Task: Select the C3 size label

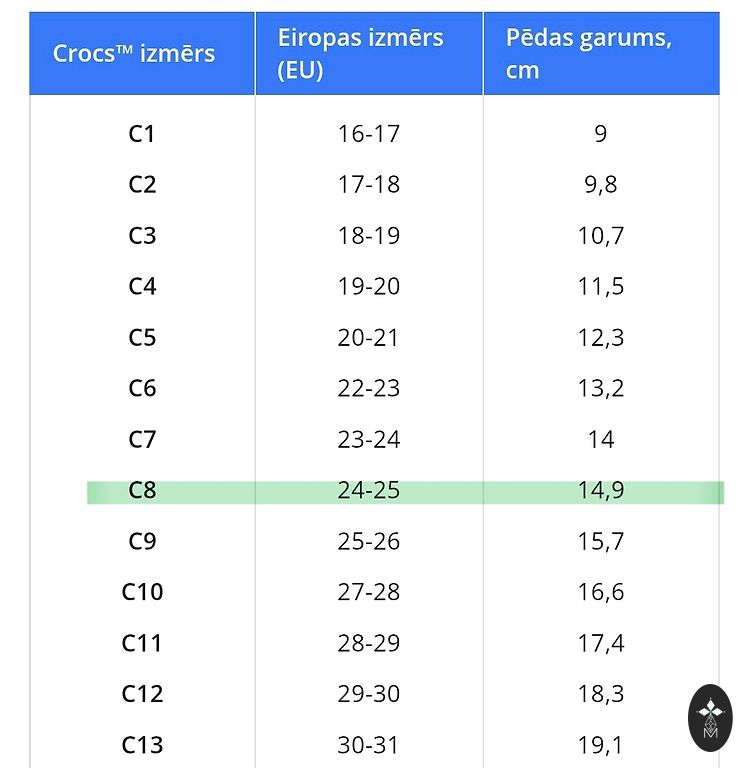Action: click(x=142, y=236)
